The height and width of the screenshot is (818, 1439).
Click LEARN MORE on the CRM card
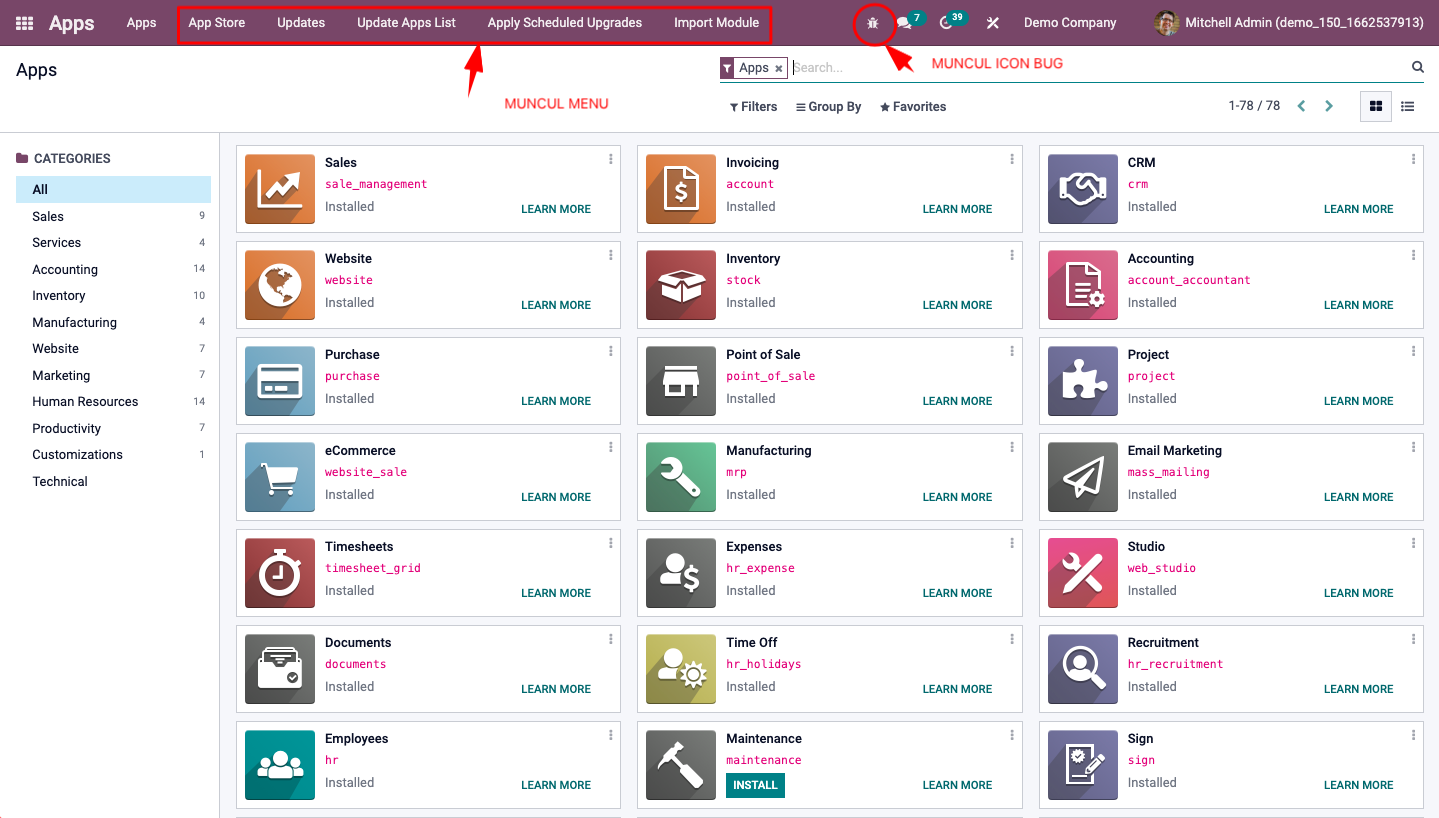point(1357,209)
